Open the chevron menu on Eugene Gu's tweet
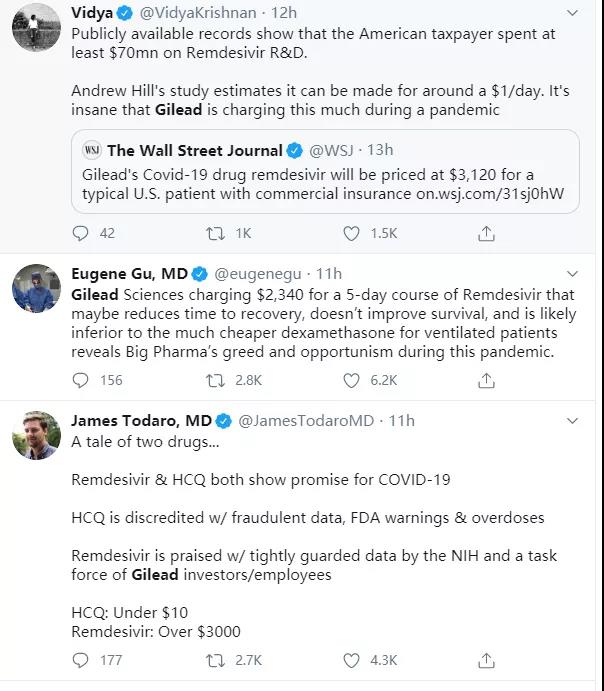 (572, 274)
